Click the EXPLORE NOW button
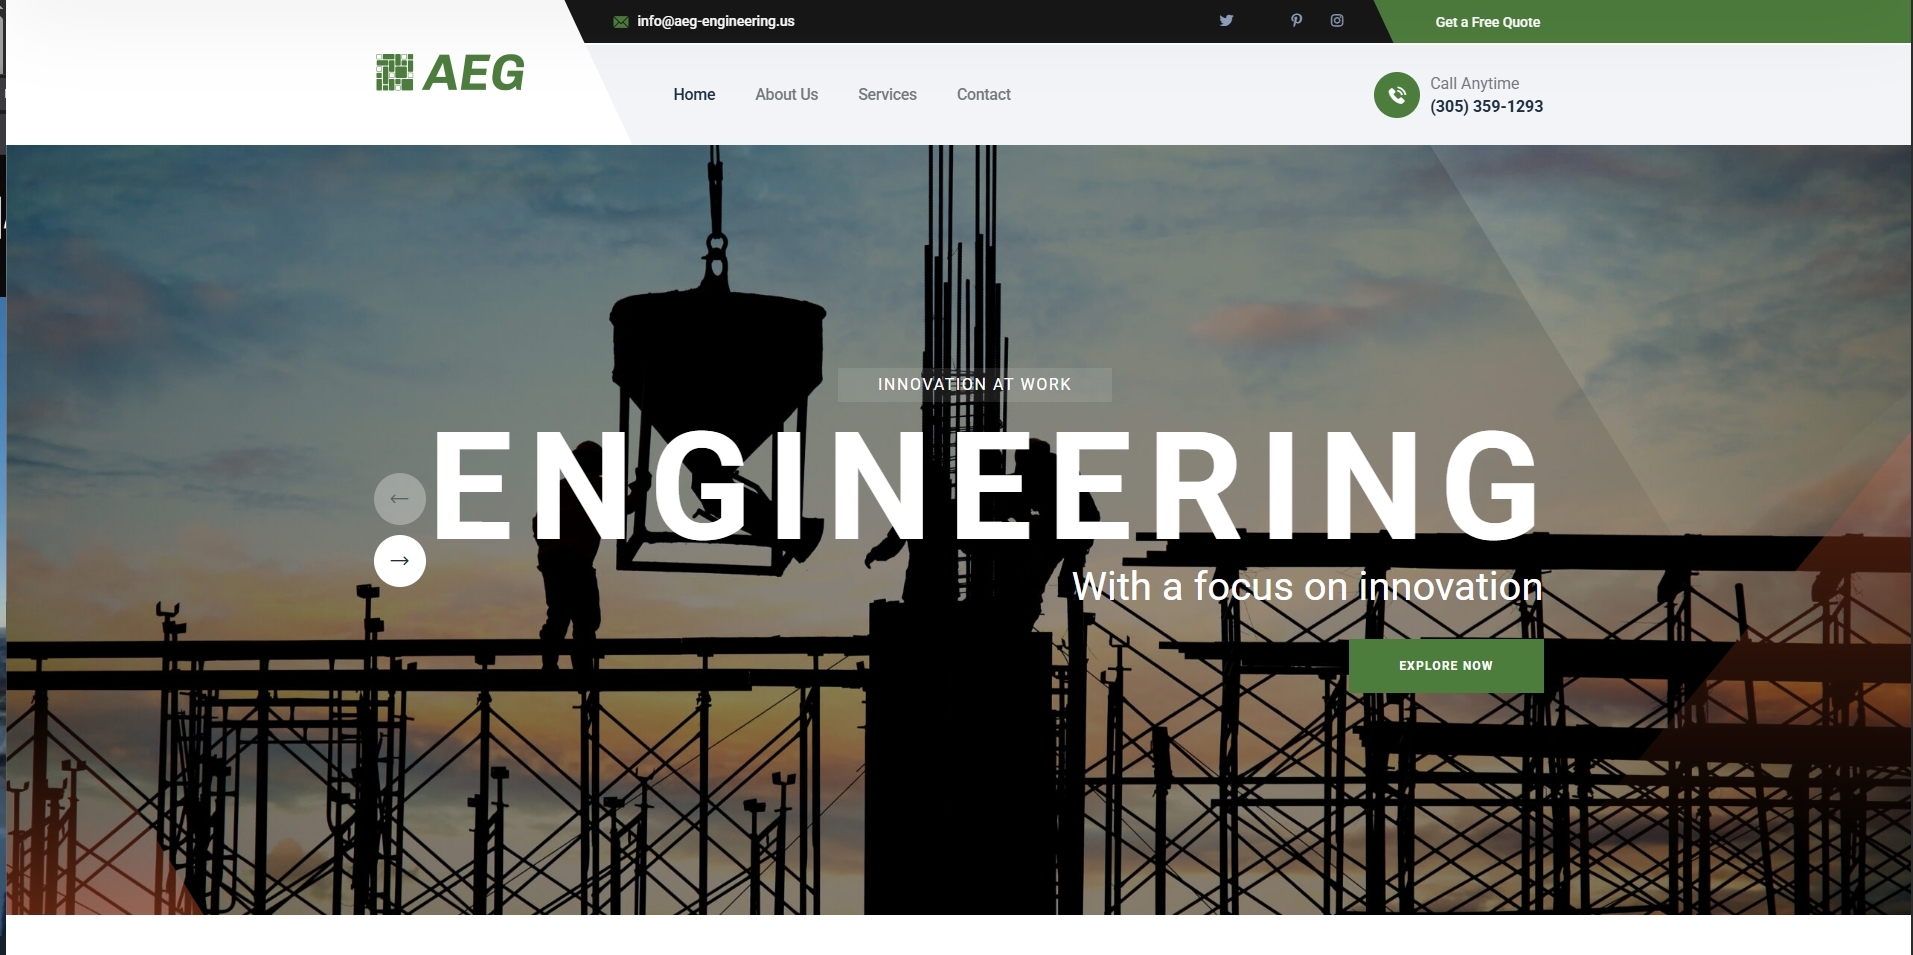The width and height of the screenshot is (1913, 955). pyautogui.click(x=1446, y=665)
